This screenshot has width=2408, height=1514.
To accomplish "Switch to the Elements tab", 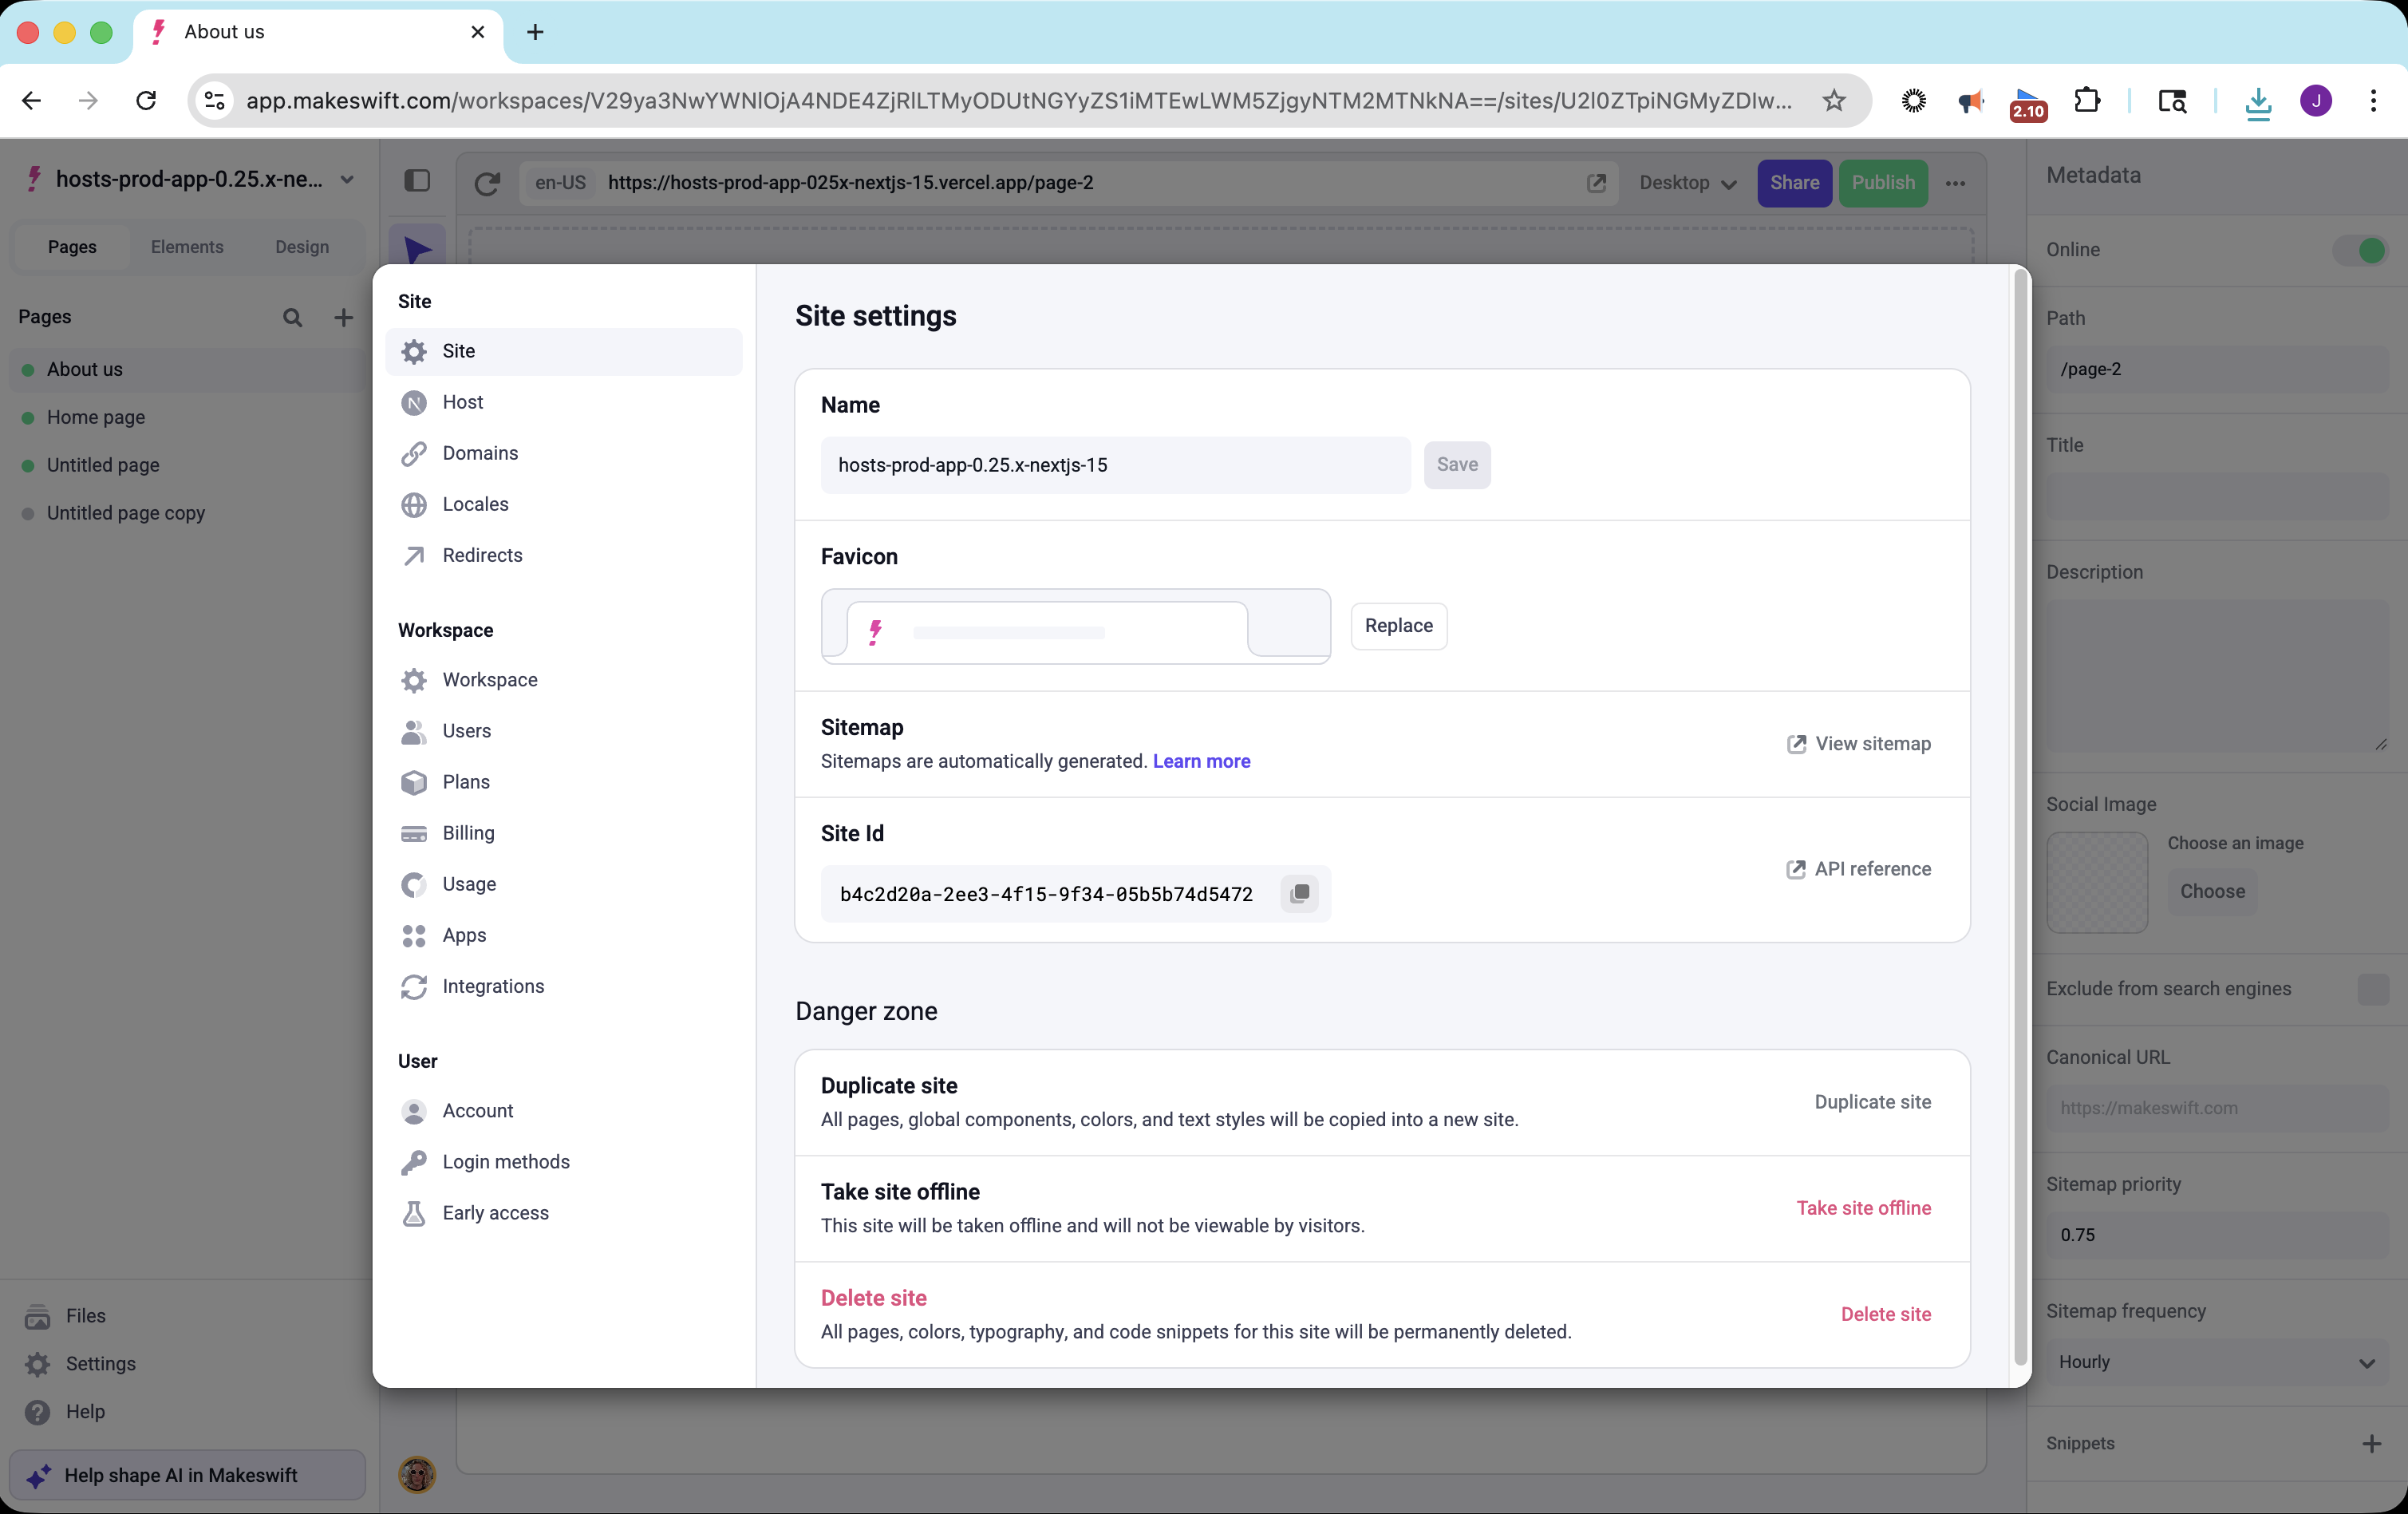I will 187,246.
